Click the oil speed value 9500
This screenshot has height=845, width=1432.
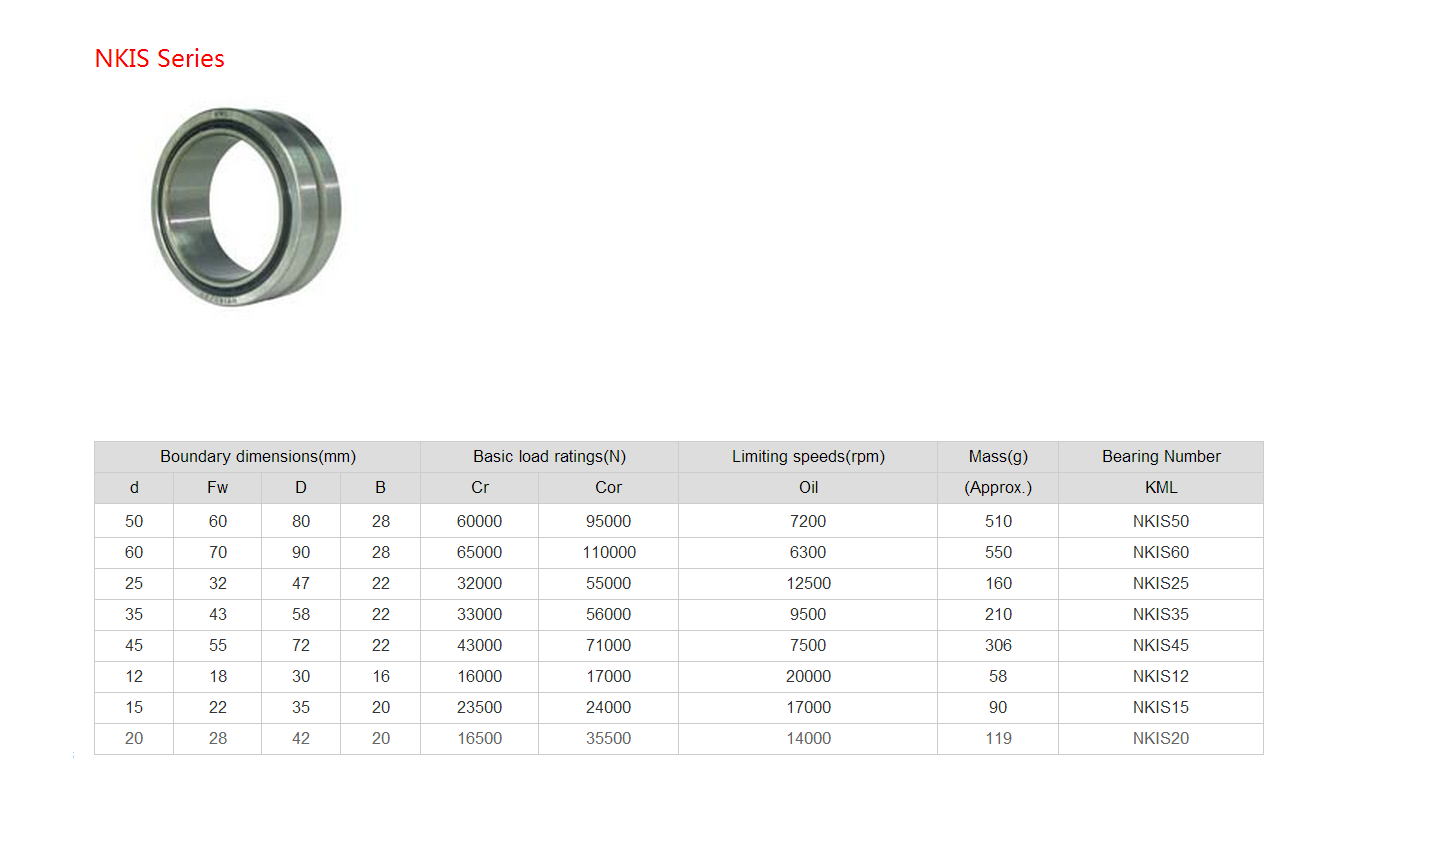pos(808,615)
